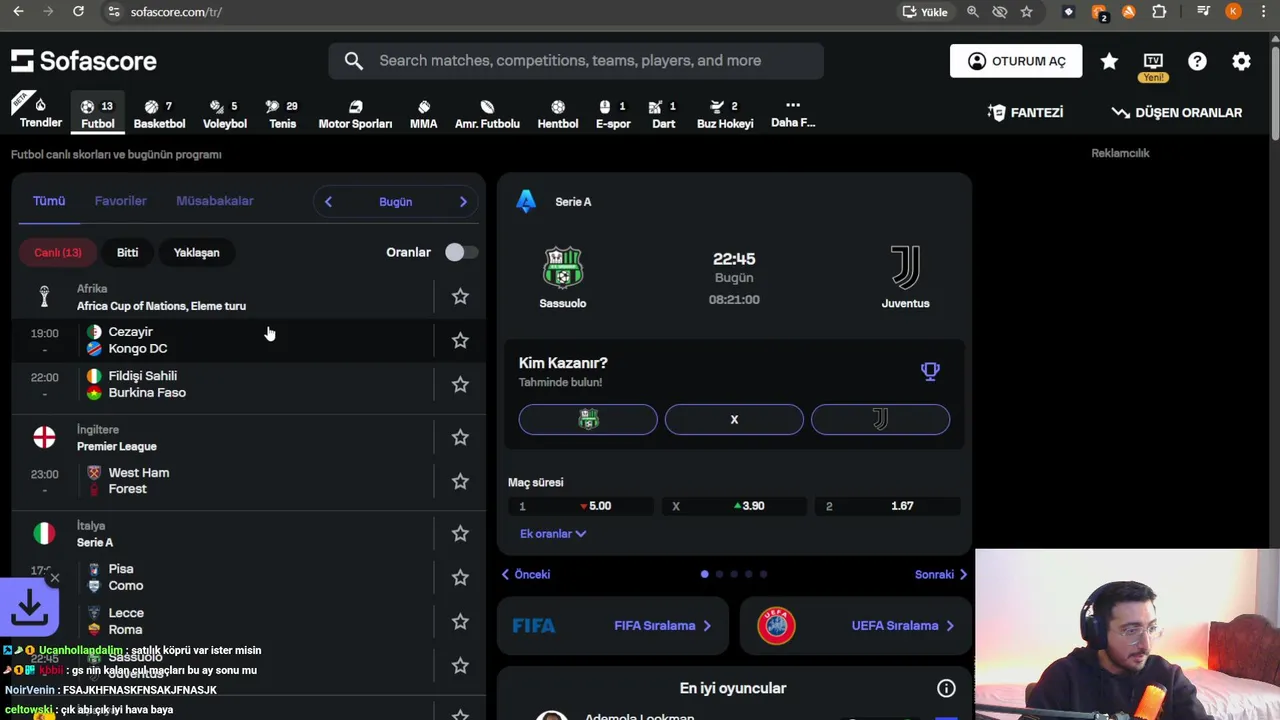The image size is (1280, 720).
Task: Open the Amr. Futbolu category
Action: (487, 113)
